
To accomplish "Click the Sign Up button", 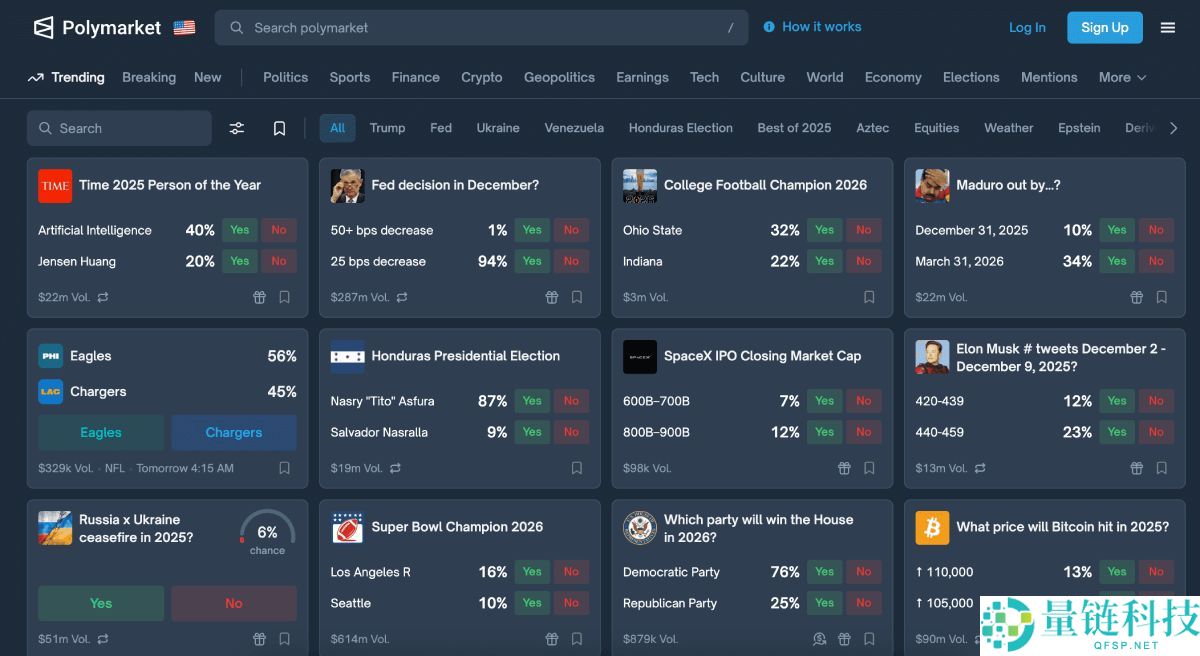I will 1104,28.
